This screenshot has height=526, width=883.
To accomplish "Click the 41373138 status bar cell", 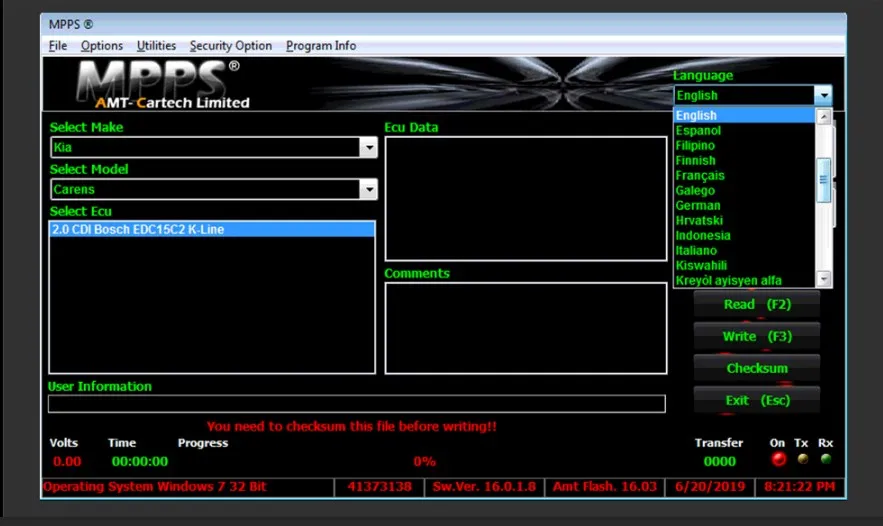I will (x=379, y=487).
